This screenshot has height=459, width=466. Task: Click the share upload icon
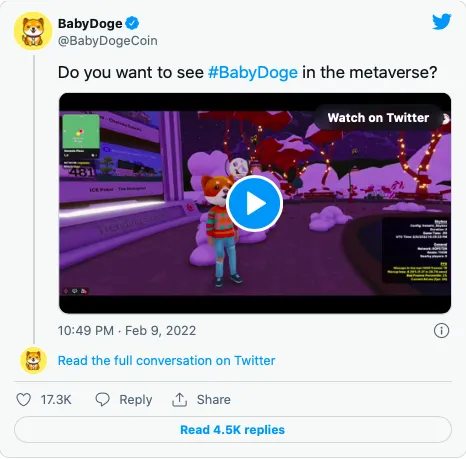pos(179,399)
